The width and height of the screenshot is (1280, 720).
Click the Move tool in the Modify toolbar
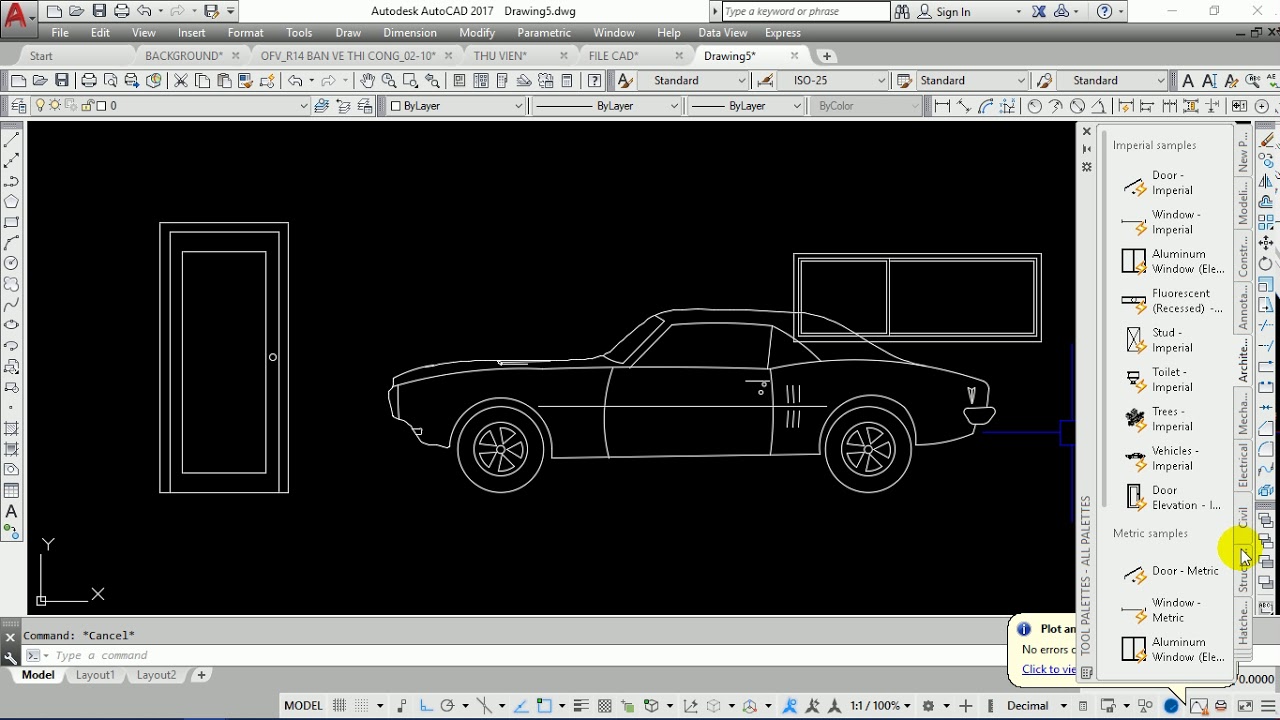1267,243
